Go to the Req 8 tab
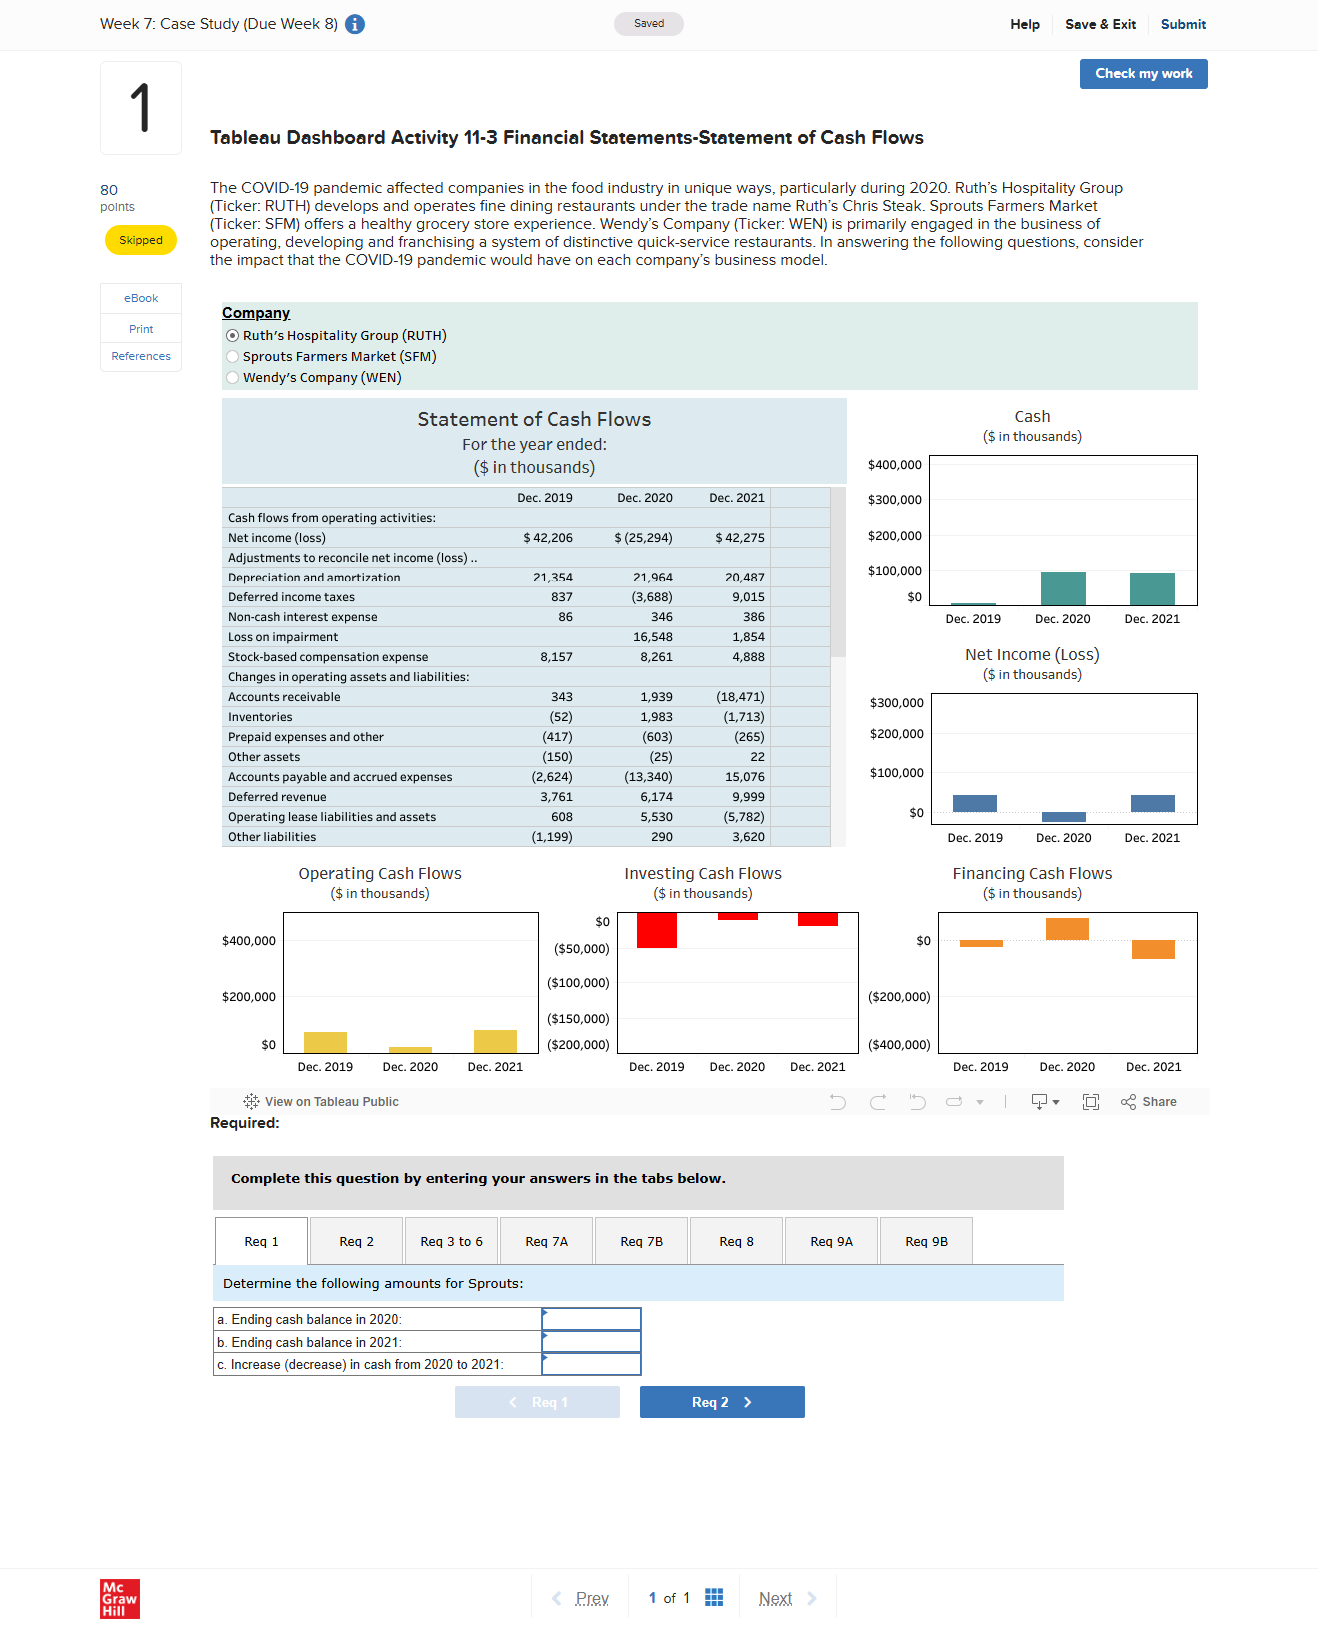This screenshot has height=1630, width=1318. point(737,1241)
